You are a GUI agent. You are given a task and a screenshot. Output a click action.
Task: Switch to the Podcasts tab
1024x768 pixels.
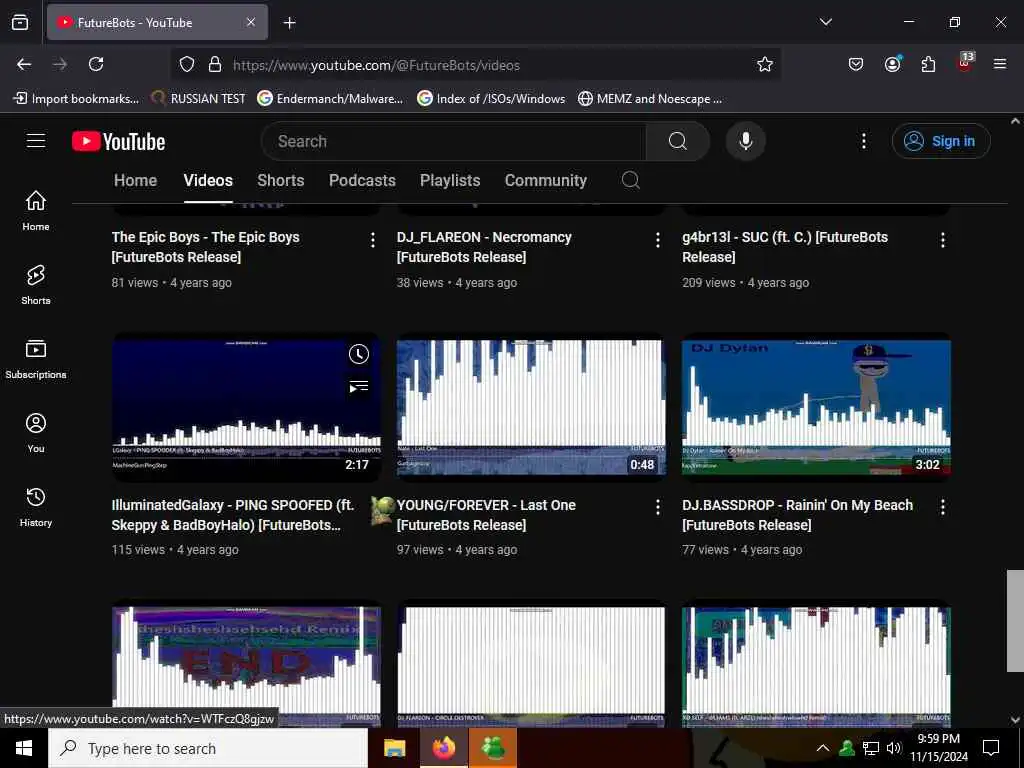362,180
